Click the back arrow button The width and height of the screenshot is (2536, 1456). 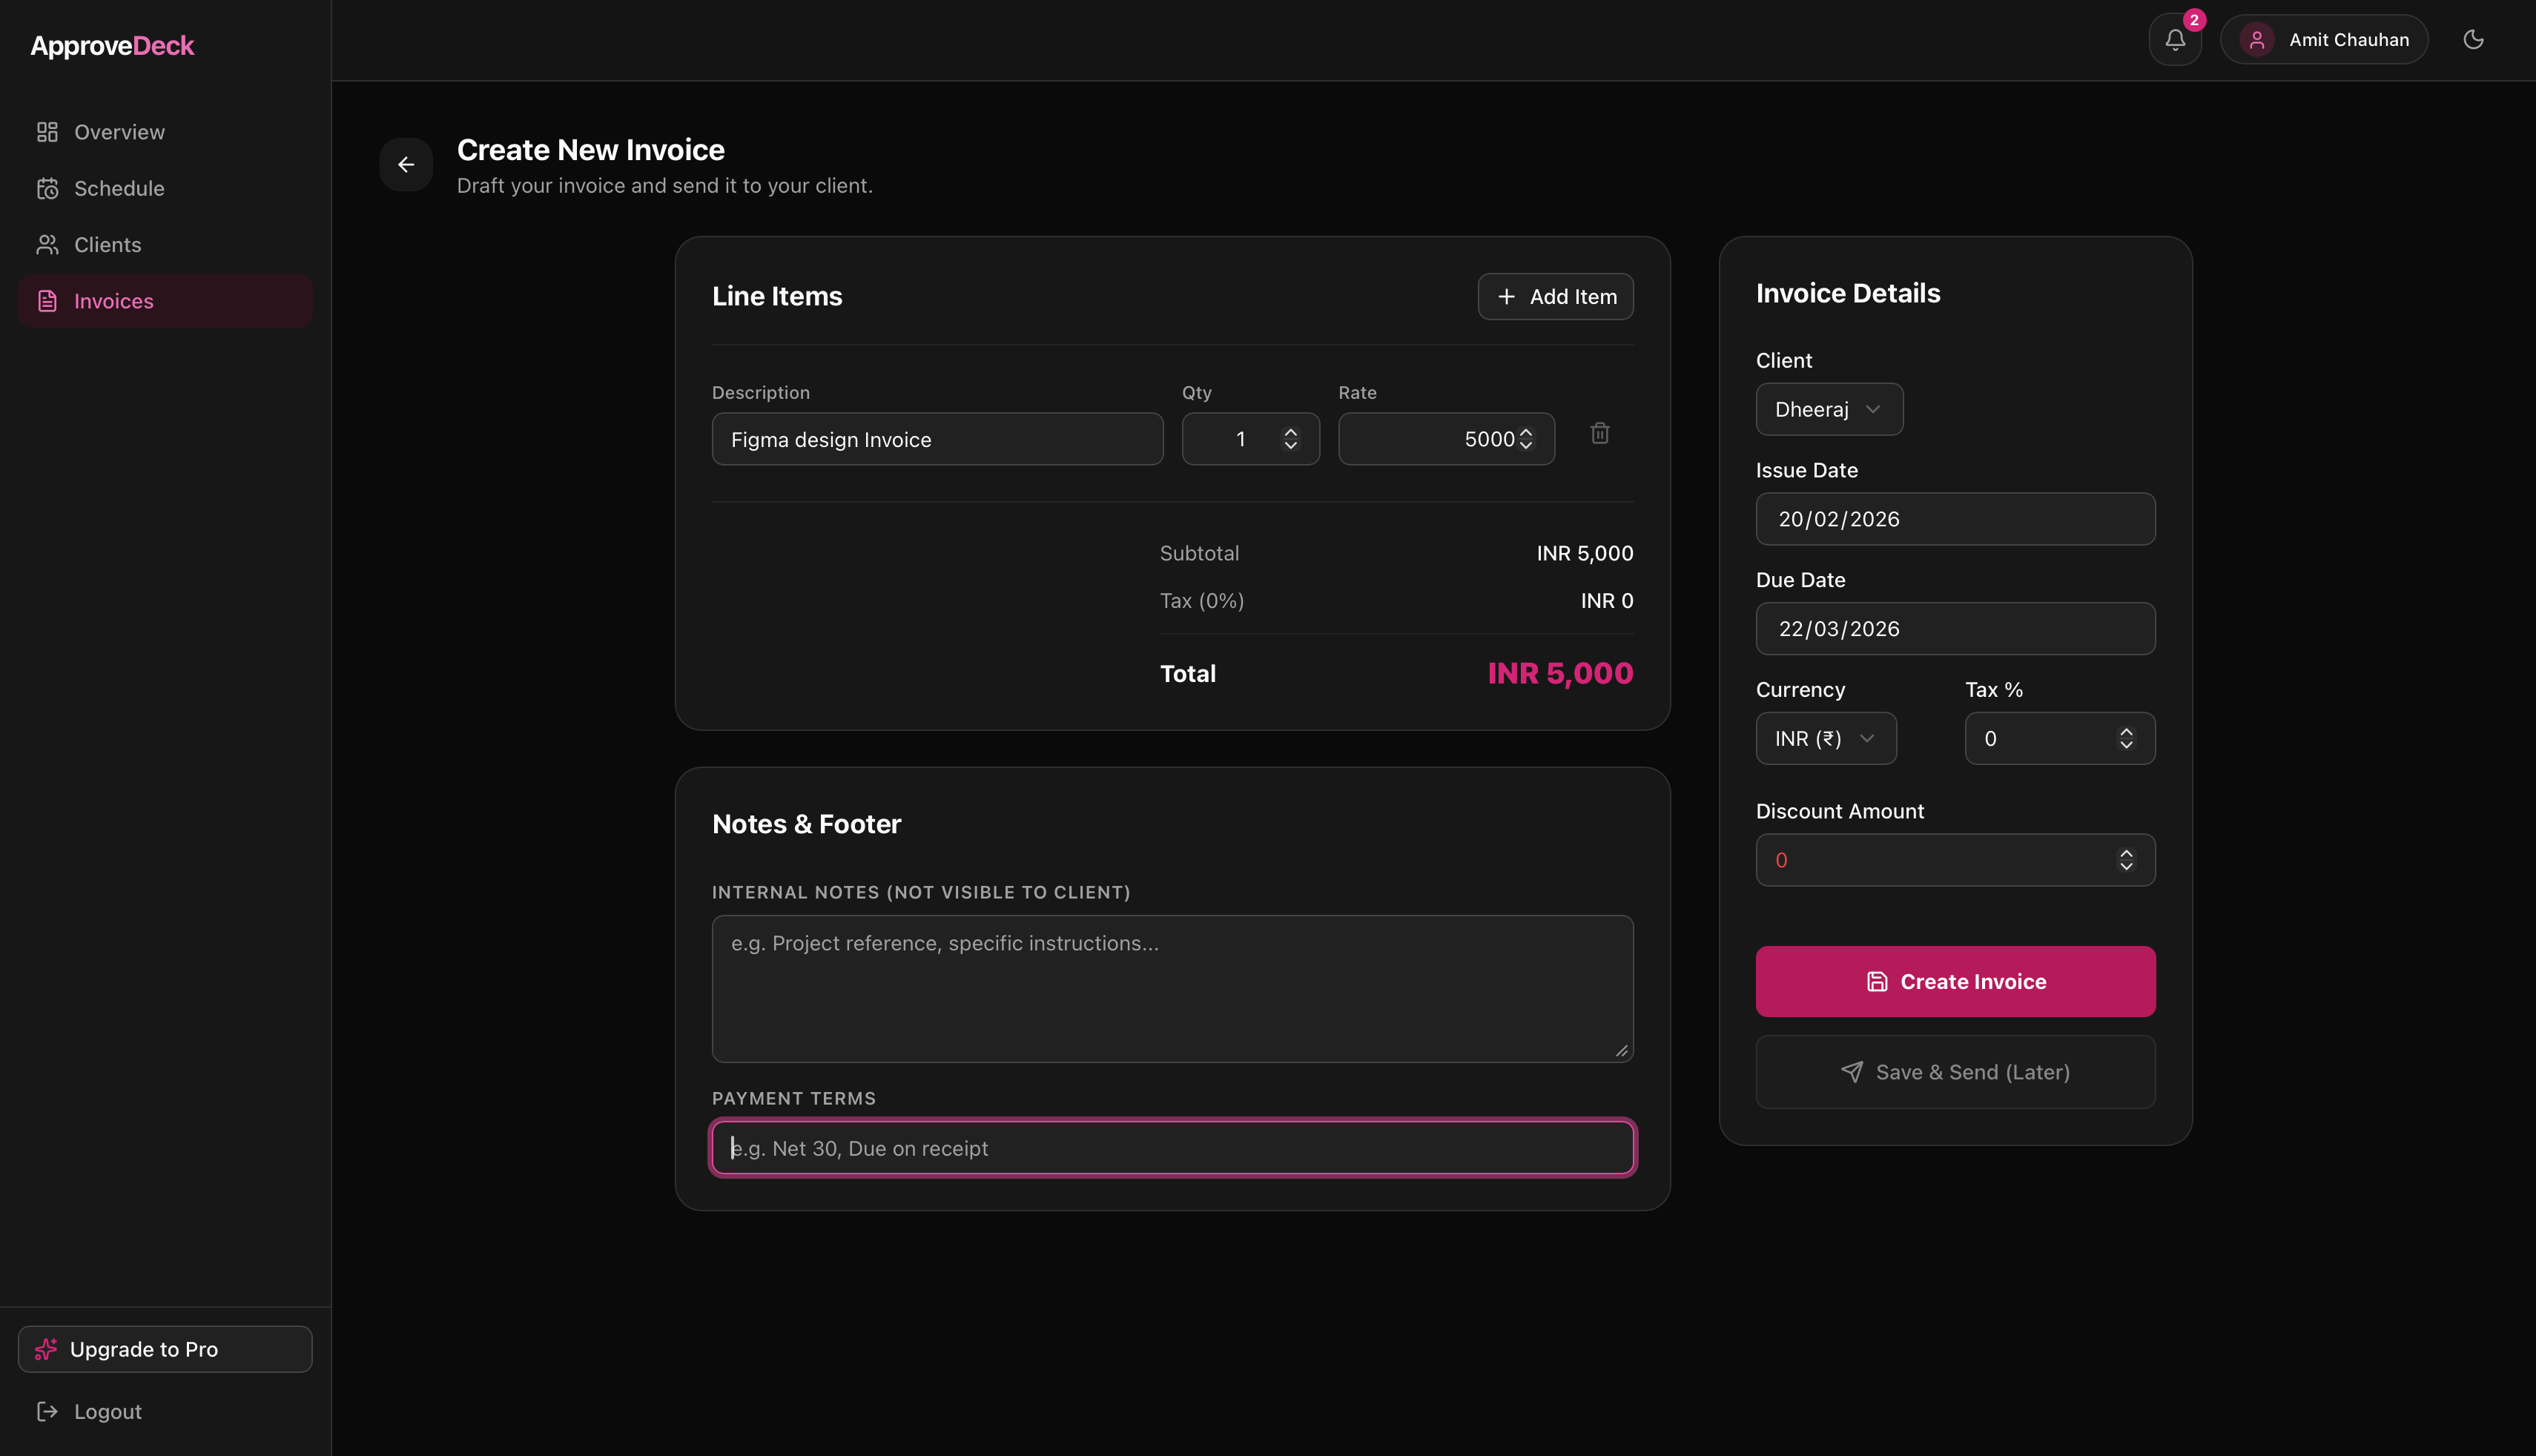(x=406, y=165)
